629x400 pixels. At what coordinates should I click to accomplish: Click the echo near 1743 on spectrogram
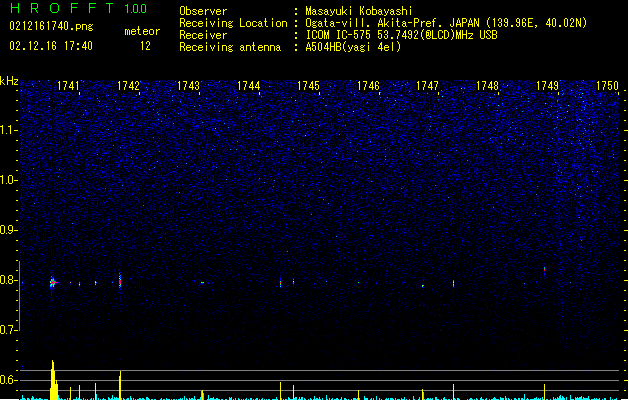[202, 283]
